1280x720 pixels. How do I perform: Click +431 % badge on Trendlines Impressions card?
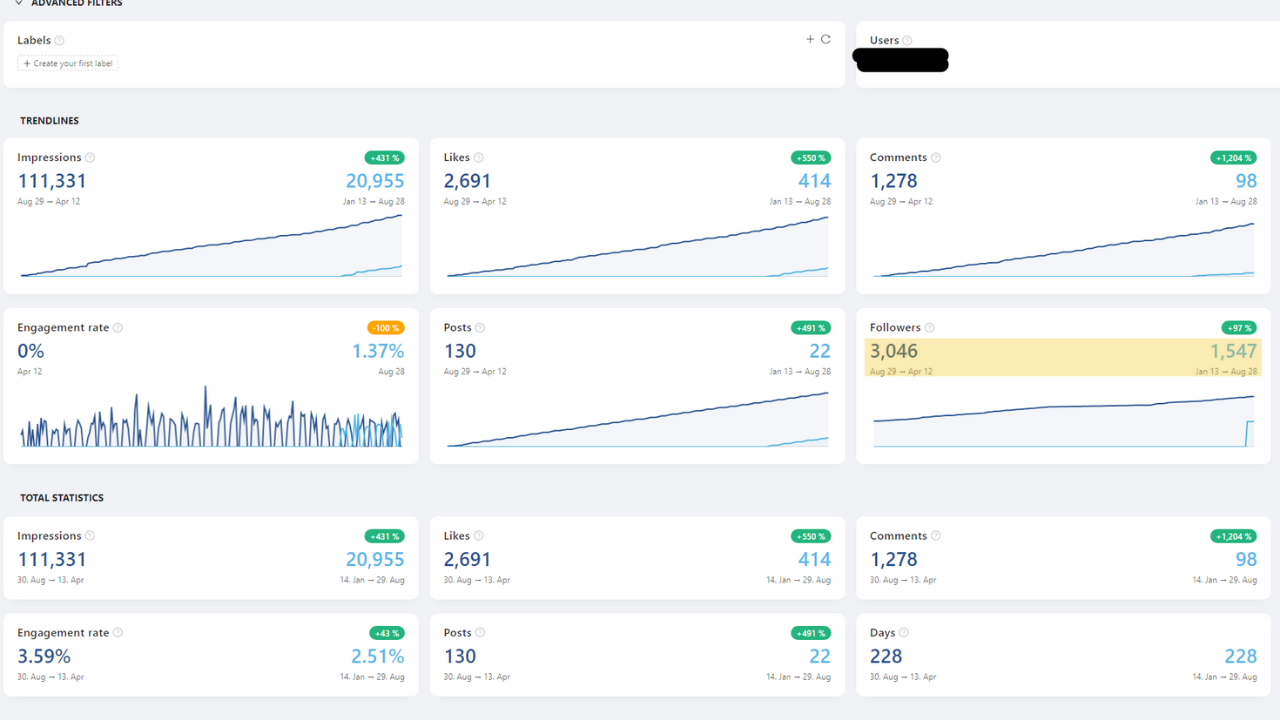pyautogui.click(x=384, y=158)
